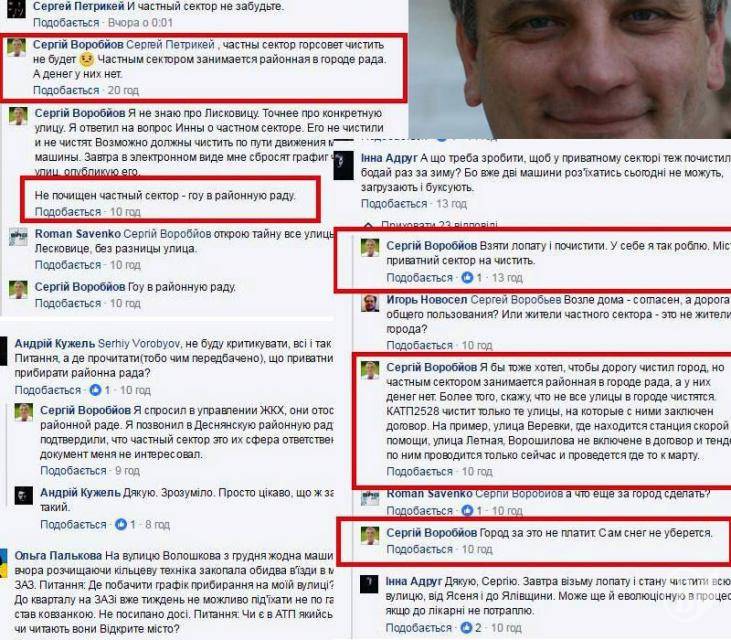The height and width of the screenshot is (640, 731).
Task: Like Сергей Петрикей's comment at top
Action: tap(66, 22)
